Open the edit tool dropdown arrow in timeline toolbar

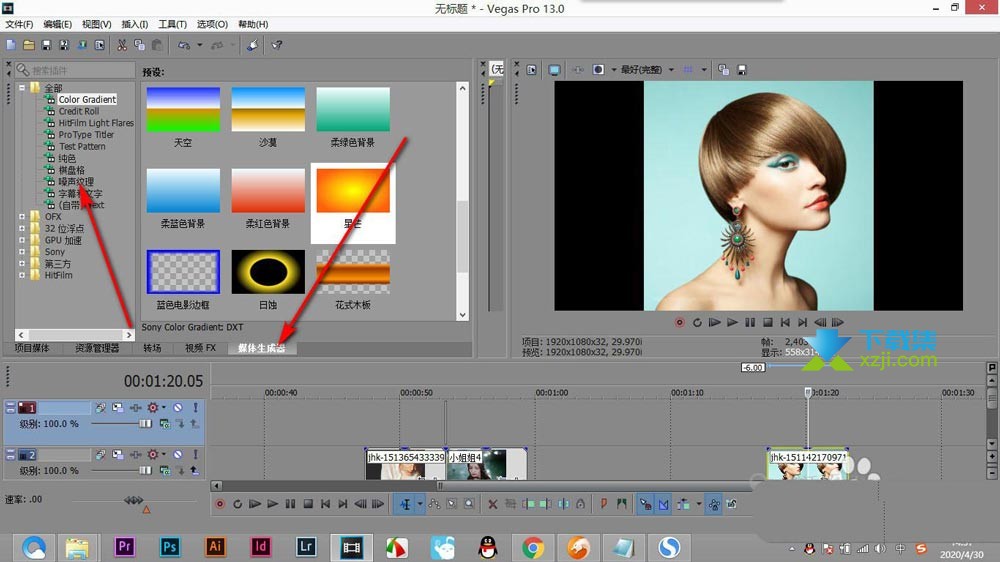pos(420,504)
